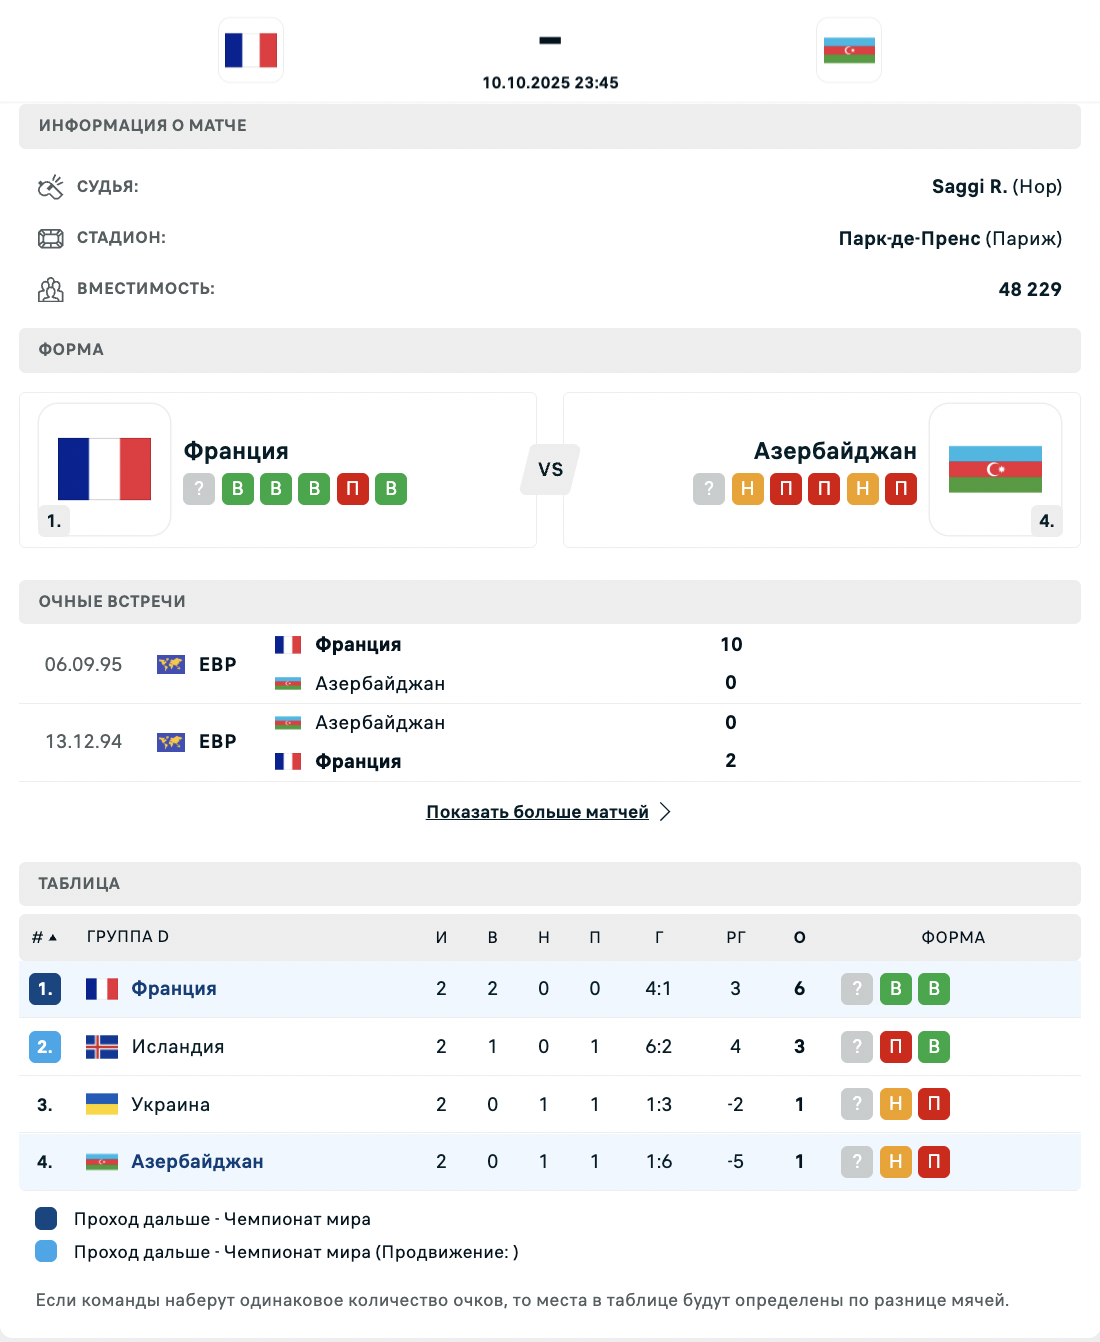Screen dimensions: 1100x1342
Task: Click France's red loss badge in form
Action: pyautogui.click(x=353, y=489)
